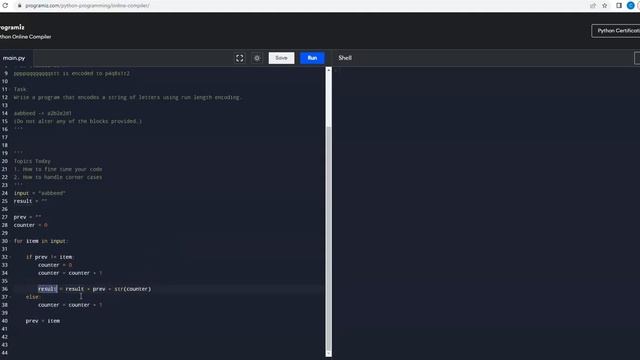Click 'counter = counter + 1' on line 38
The width and height of the screenshot is (640, 360).
tap(70, 305)
